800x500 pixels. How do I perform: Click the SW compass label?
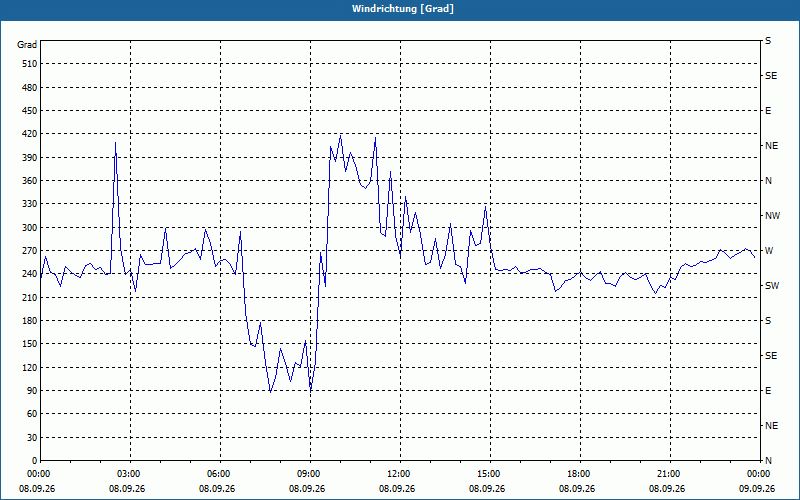[772, 286]
